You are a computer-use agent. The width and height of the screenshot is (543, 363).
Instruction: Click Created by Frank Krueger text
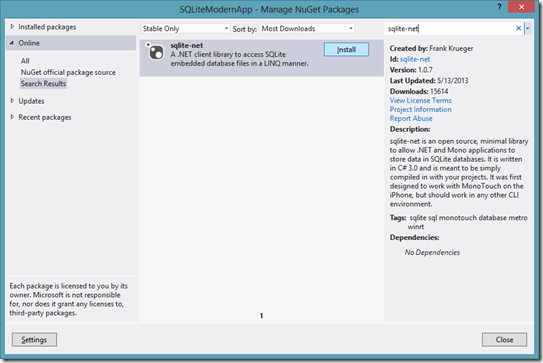pyautogui.click(x=431, y=48)
